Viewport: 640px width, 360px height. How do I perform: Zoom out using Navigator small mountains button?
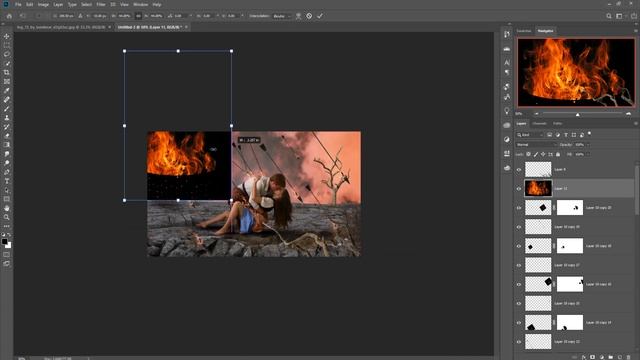tap(536, 114)
